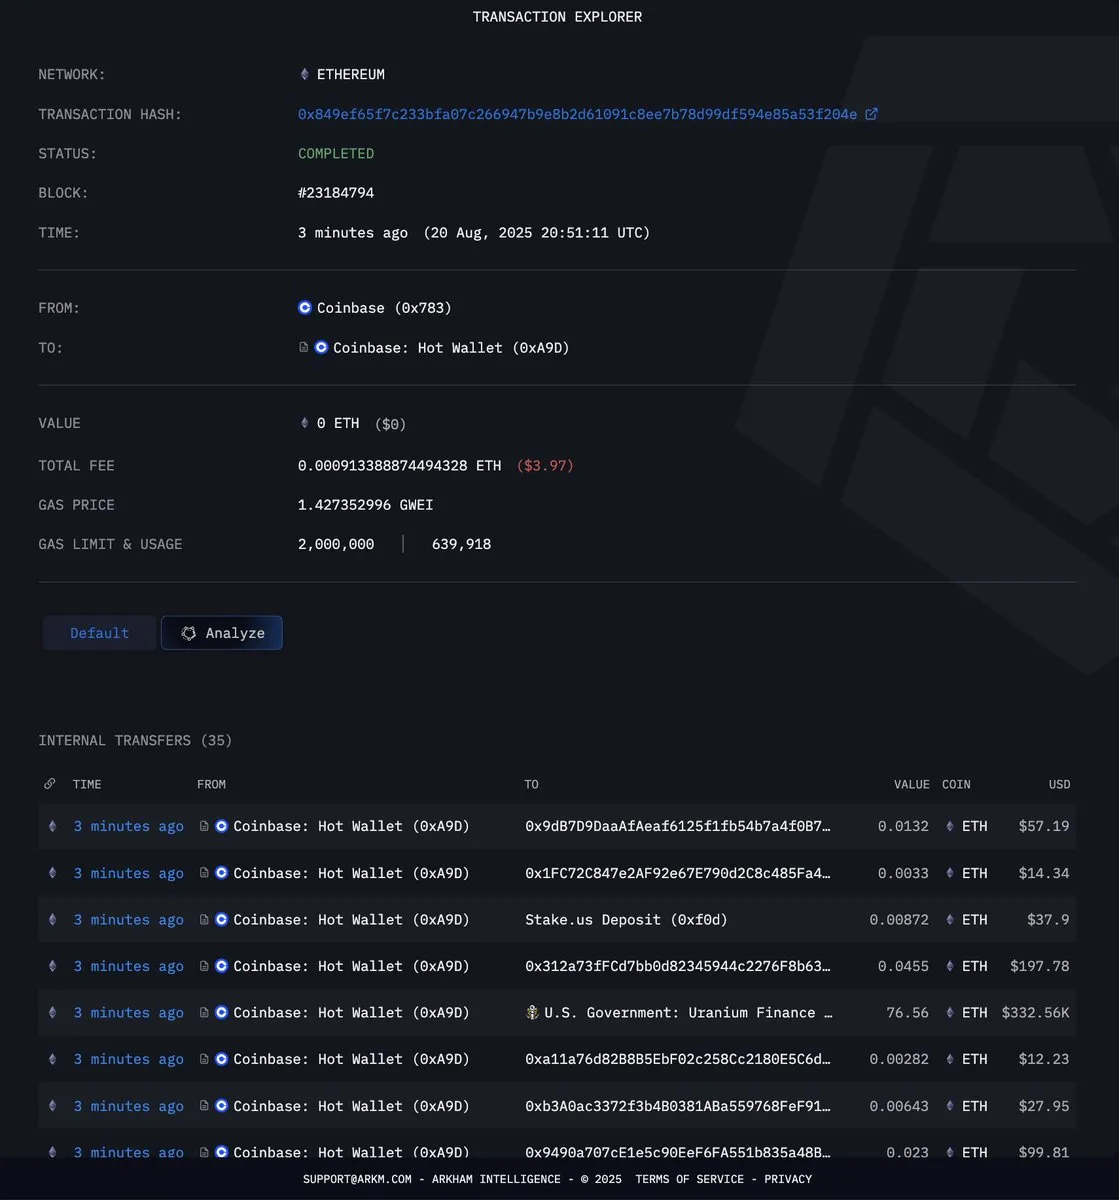The image size is (1119, 1200).
Task: Click the timestamp 20 Aug, 2025 20:51:11 UTC
Action: click(537, 233)
